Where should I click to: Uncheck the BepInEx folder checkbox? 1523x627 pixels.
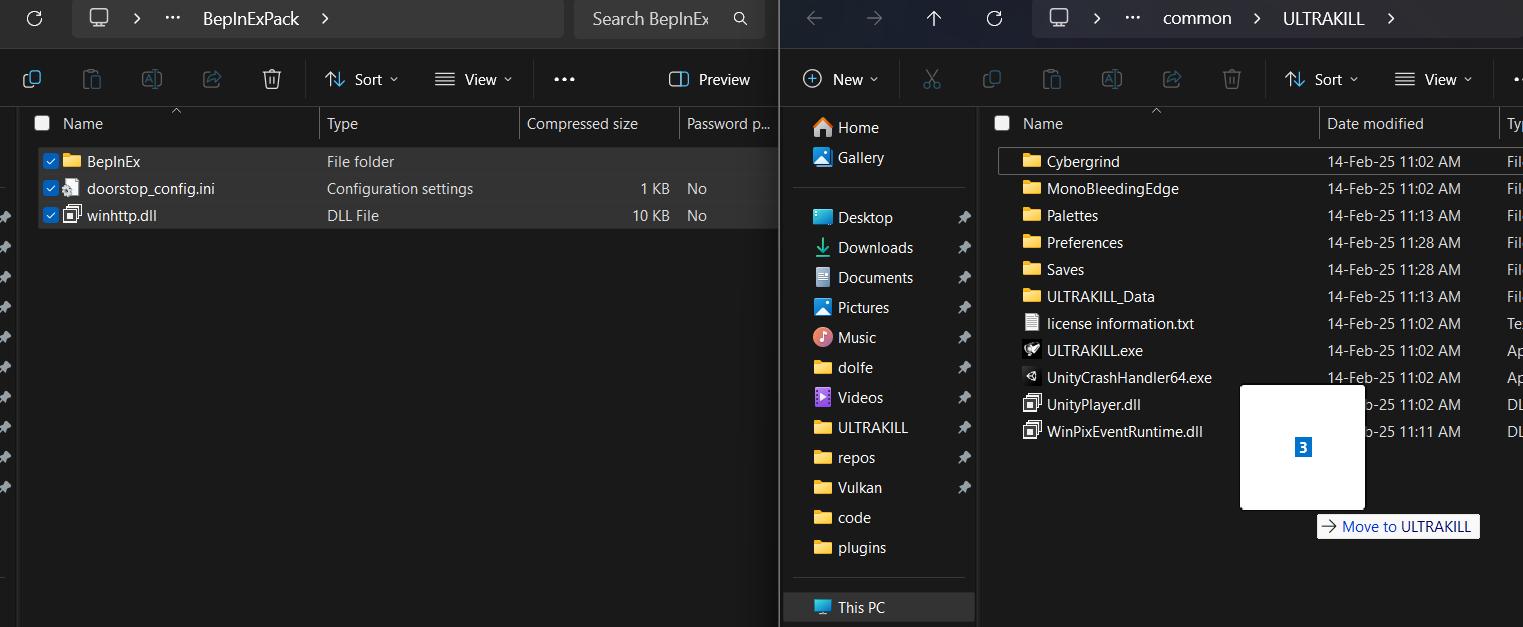pos(51,161)
